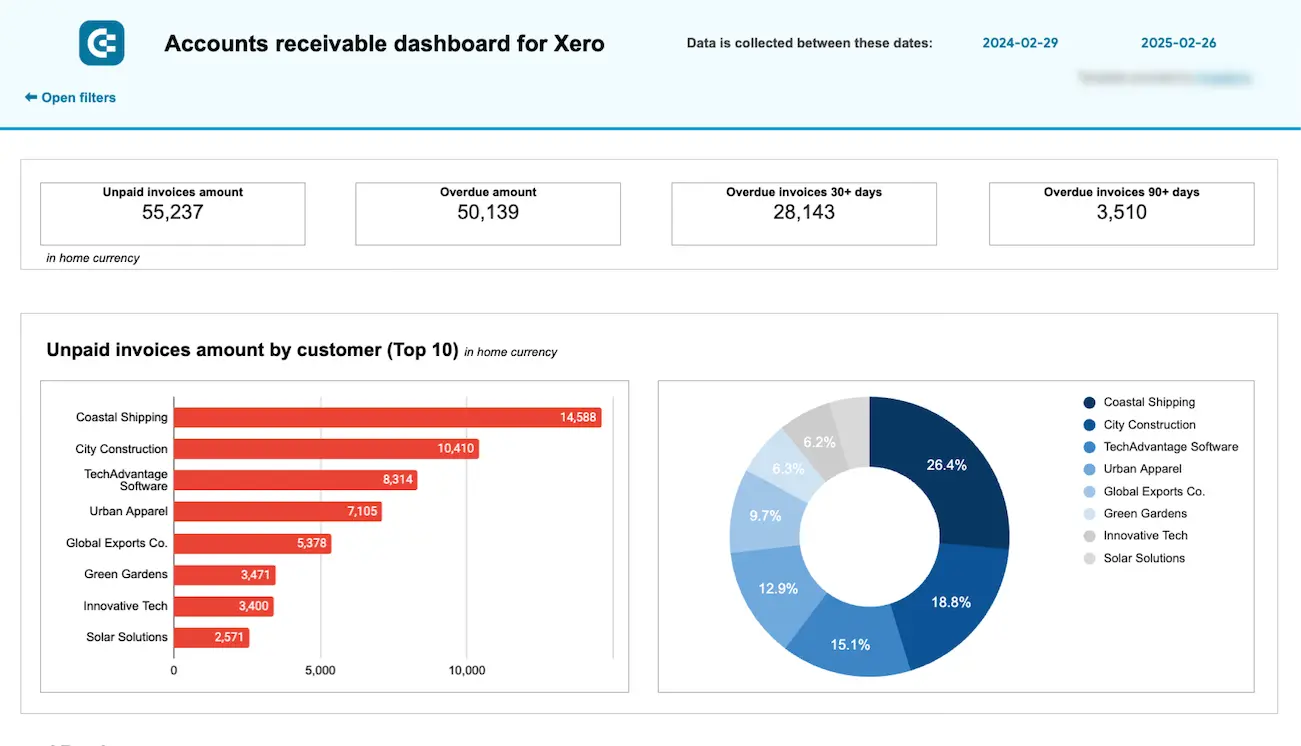This screenshot has width=1301, height=746.
Task: Click the Overdue invoices 90+ days value
Action: [1121, 211]
